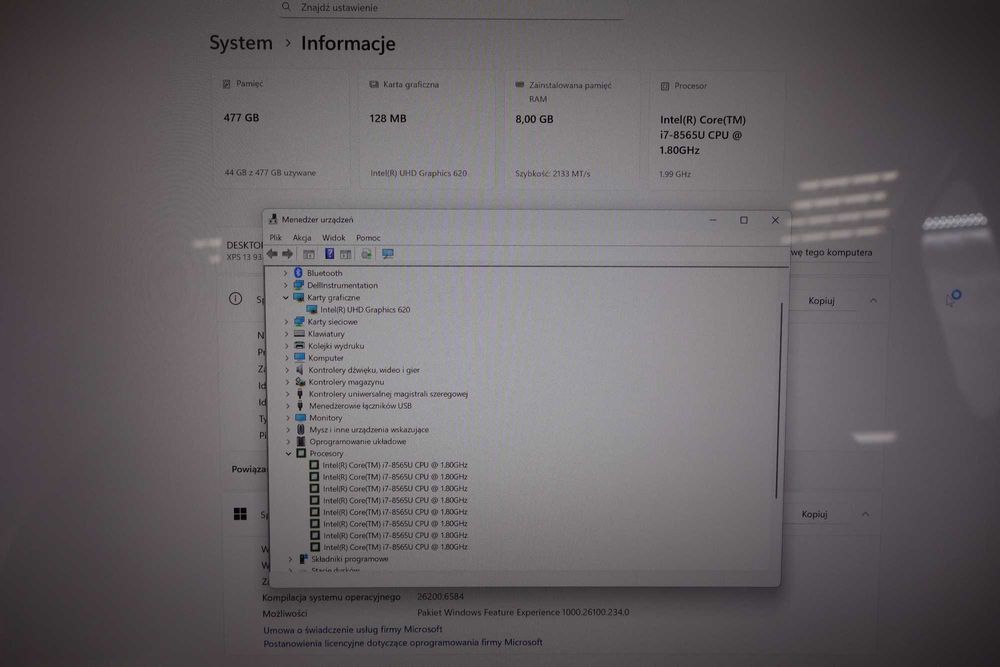
Task: Click the Windows logo icon in Settings
Action: pos(240,514)
